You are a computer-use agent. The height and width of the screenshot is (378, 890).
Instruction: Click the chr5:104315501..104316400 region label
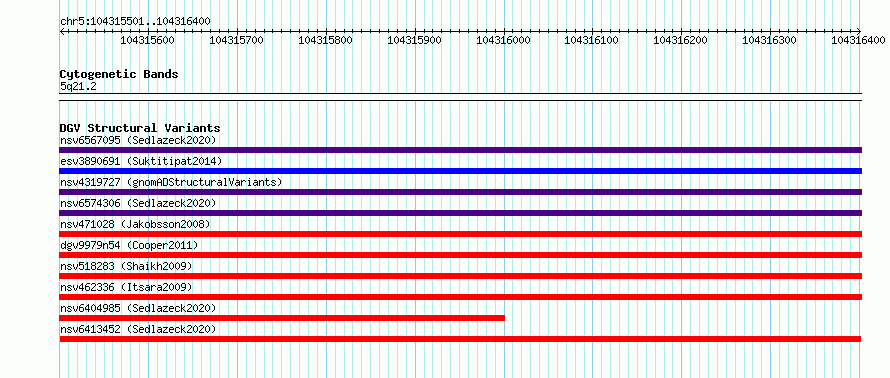(x=135, y=22)
